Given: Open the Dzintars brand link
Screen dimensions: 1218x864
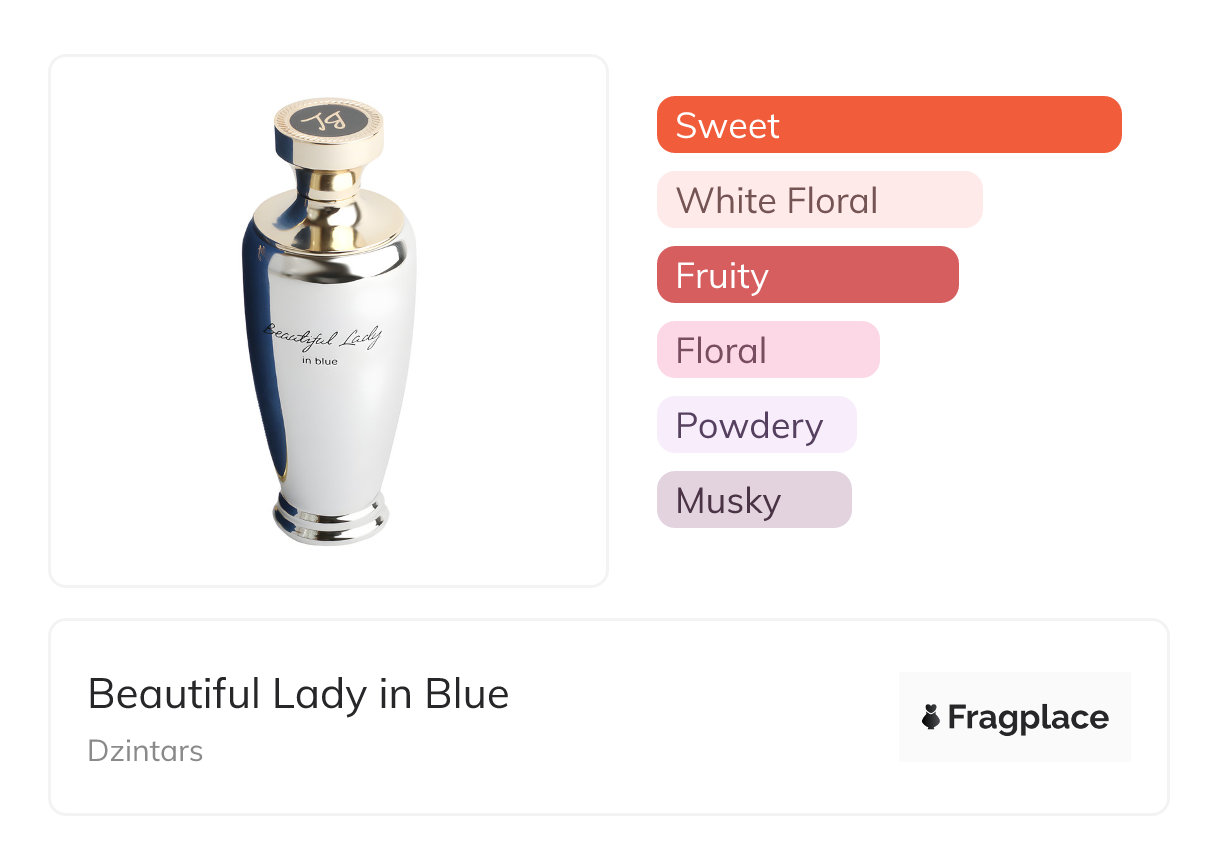Looking at the screenshot, I should [x=145, y=750].
